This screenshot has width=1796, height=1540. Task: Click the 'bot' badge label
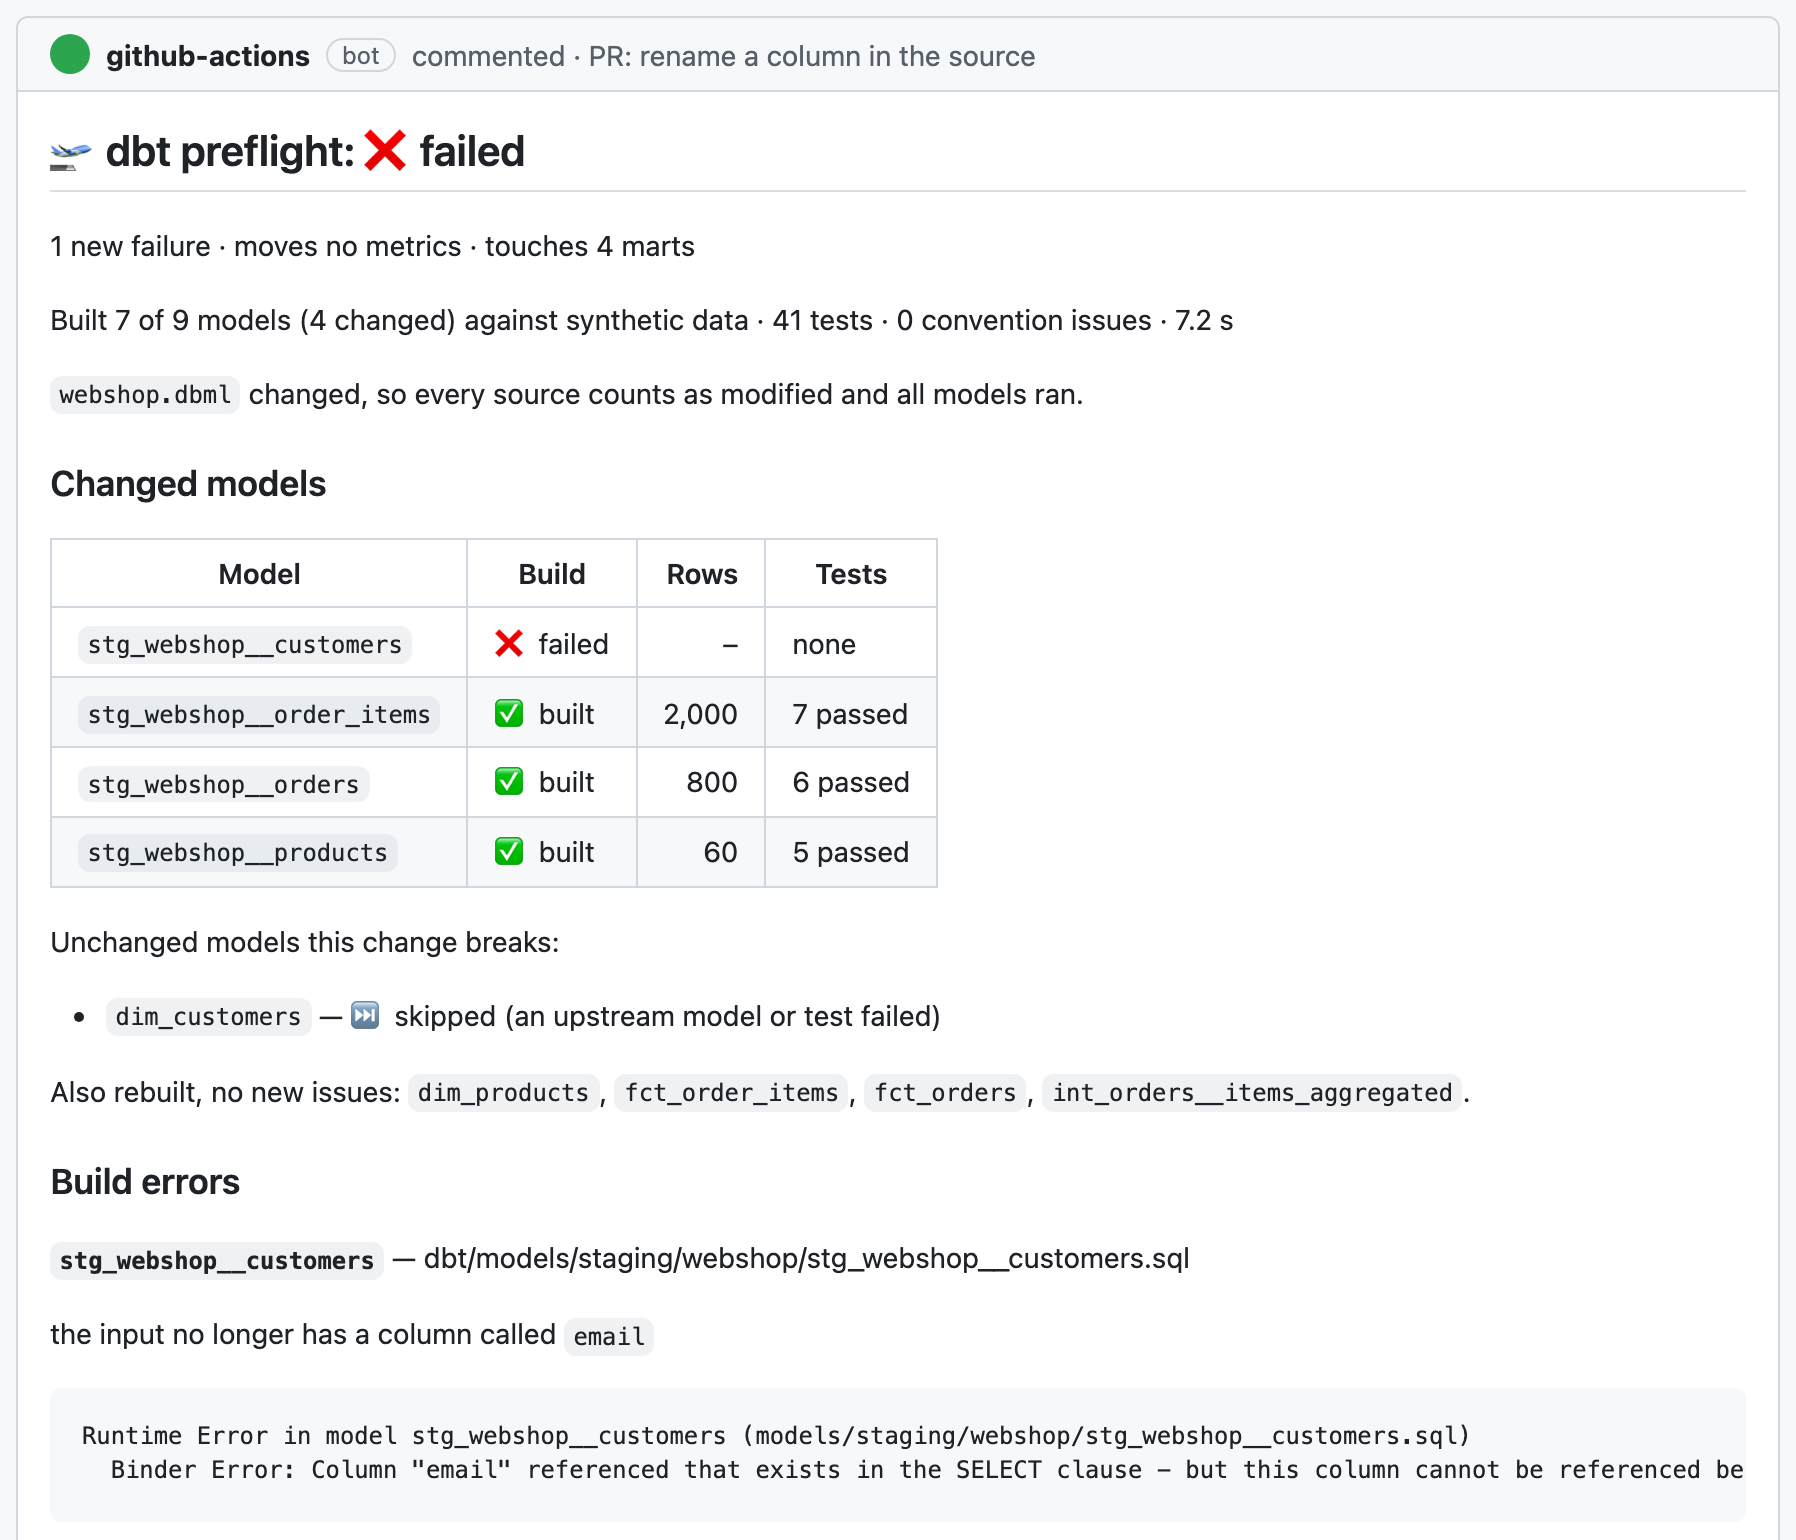click(x=361, y=56)
